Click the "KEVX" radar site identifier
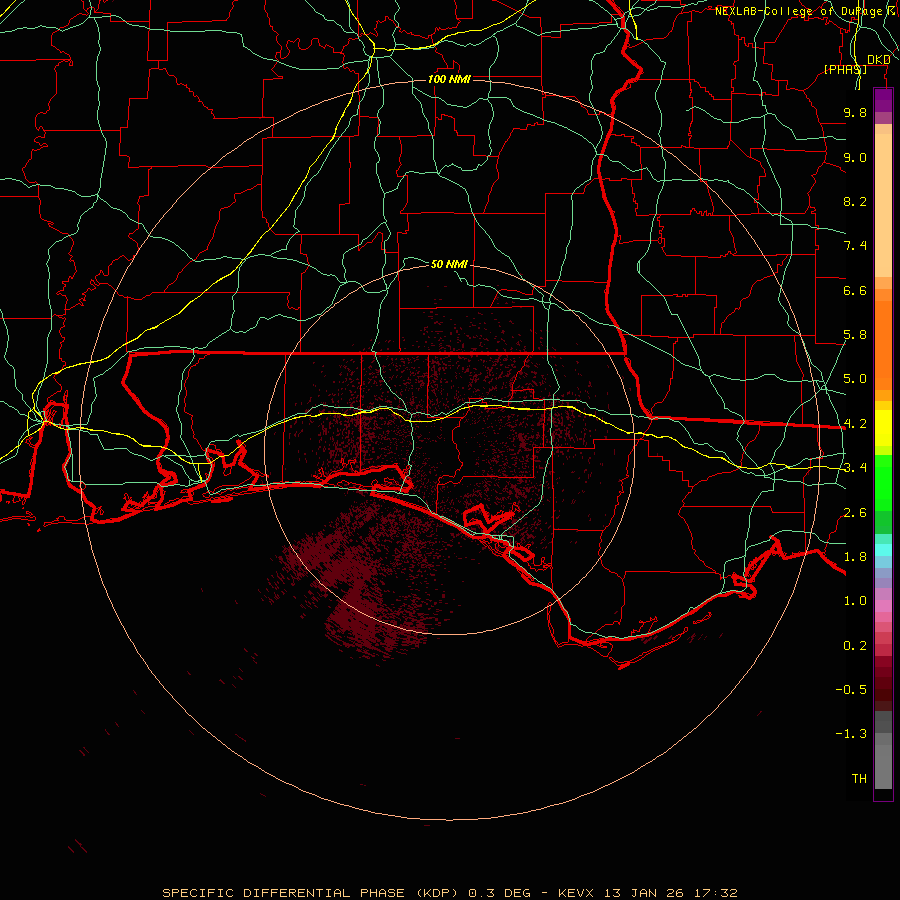This screenshot has width=900, height=900. pos(577,893)
